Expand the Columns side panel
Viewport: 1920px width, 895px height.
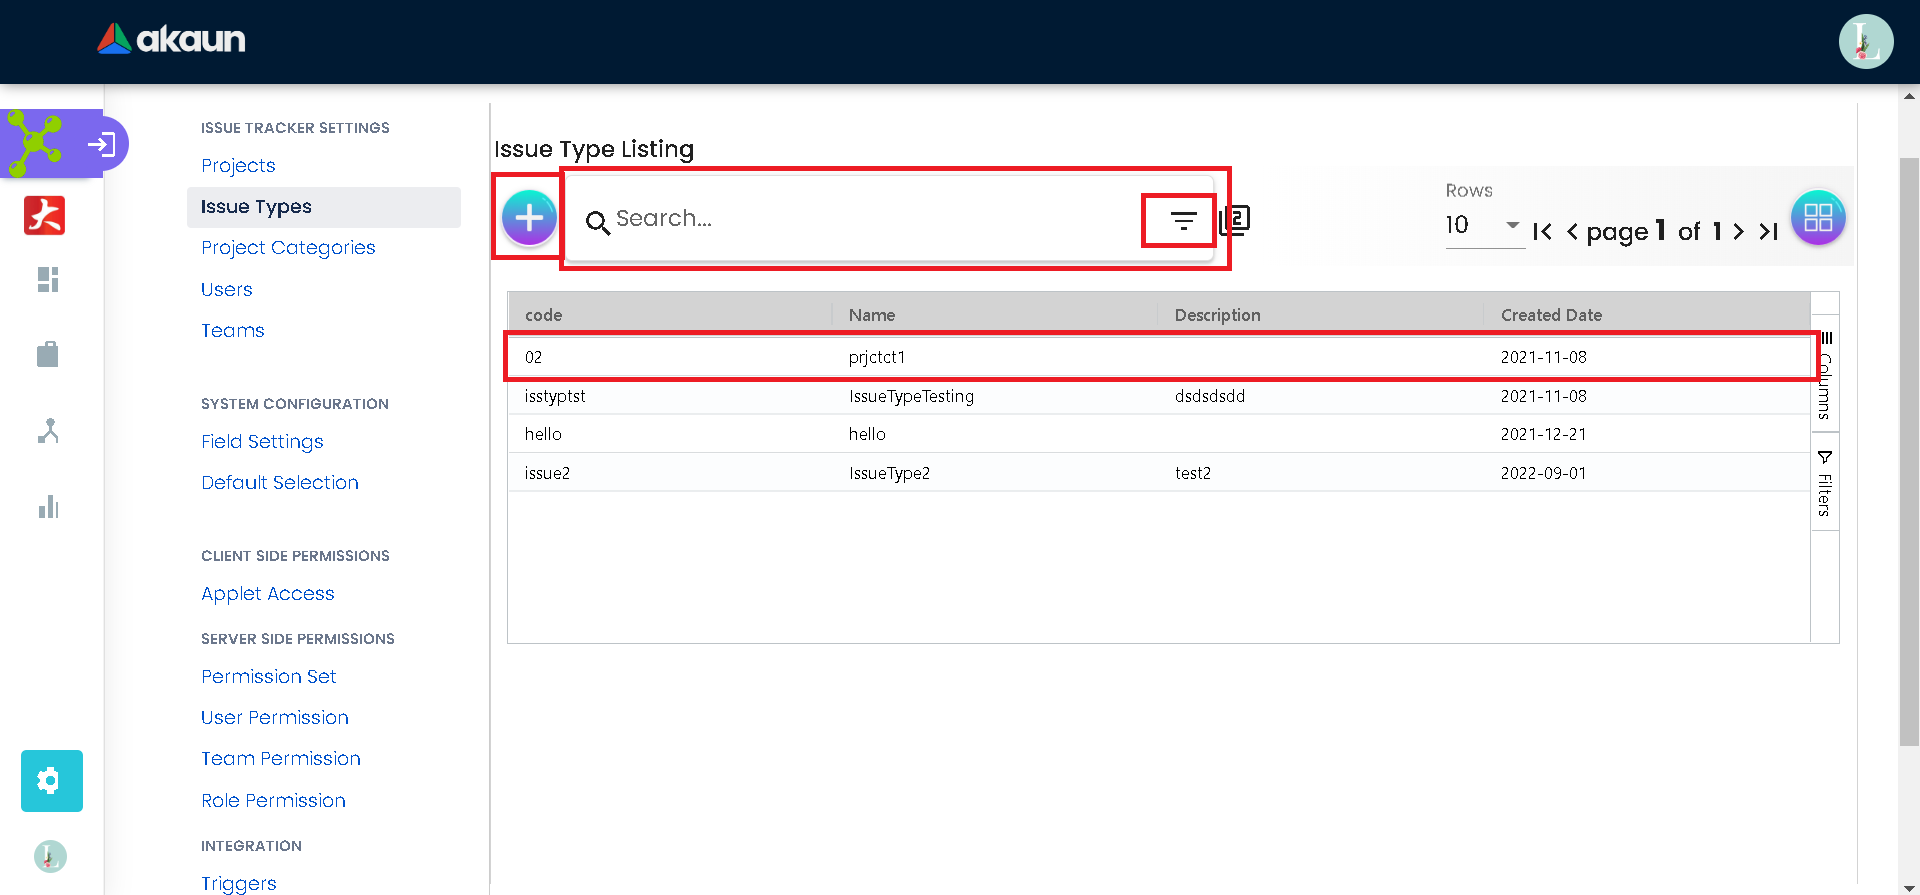1825,377
